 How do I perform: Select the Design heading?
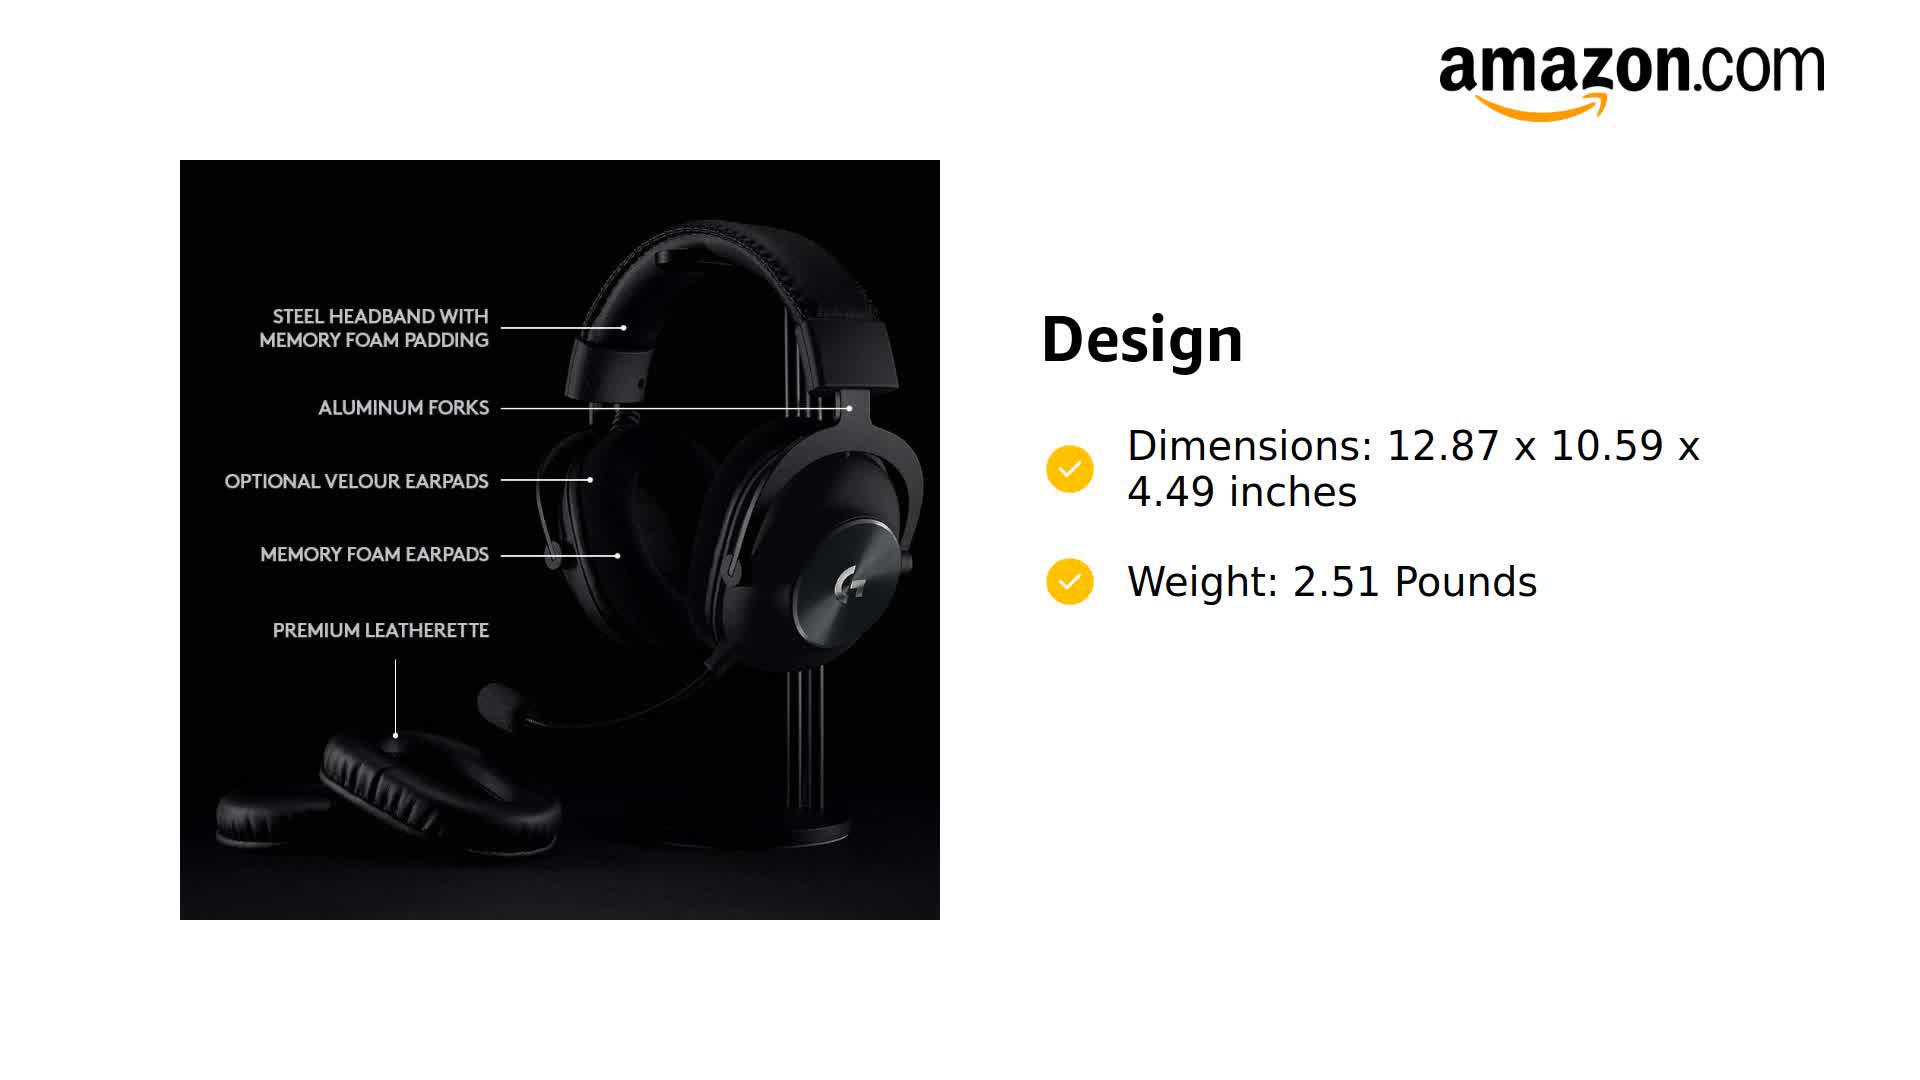click(1141, 340)
